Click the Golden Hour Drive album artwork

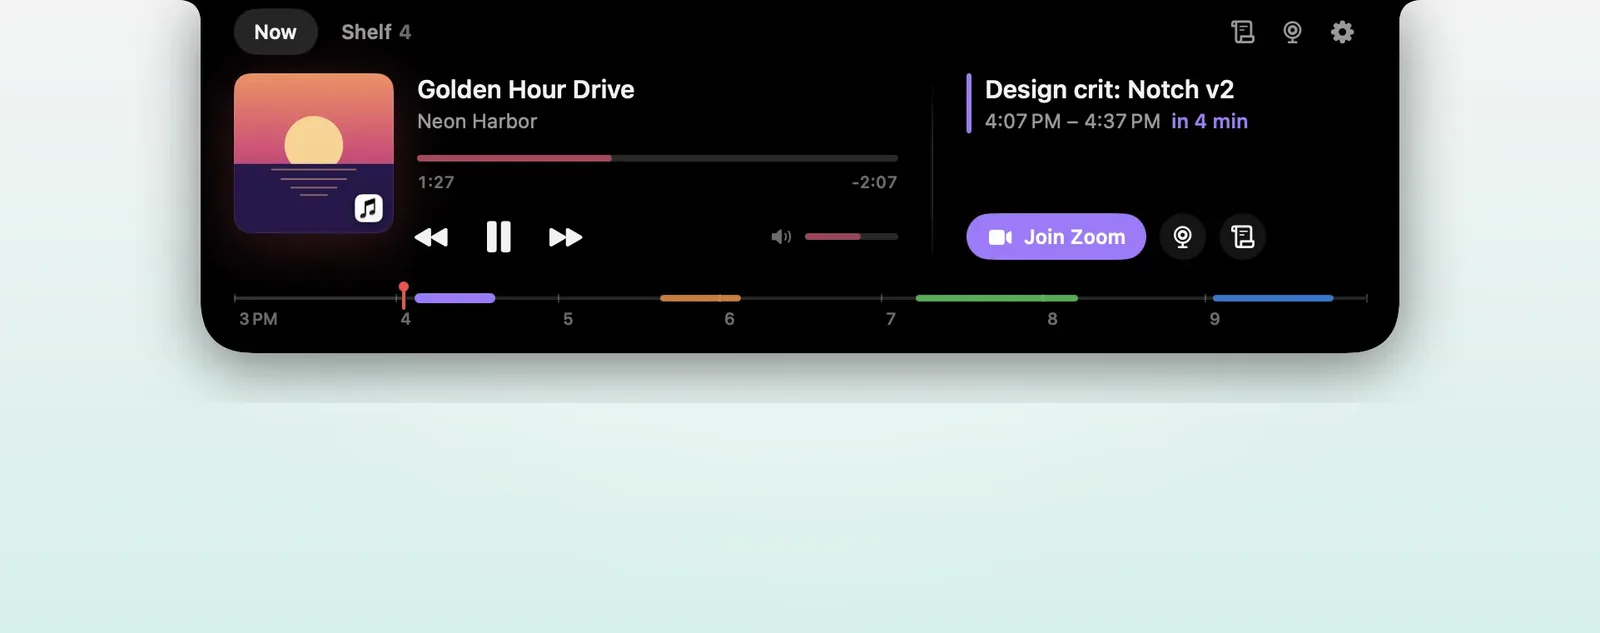pos(314,153)
